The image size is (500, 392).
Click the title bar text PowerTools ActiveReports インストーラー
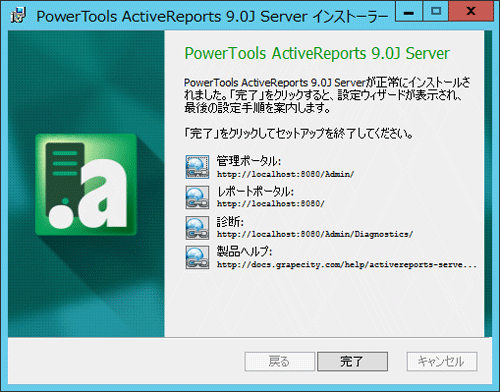tap(212, 16)
